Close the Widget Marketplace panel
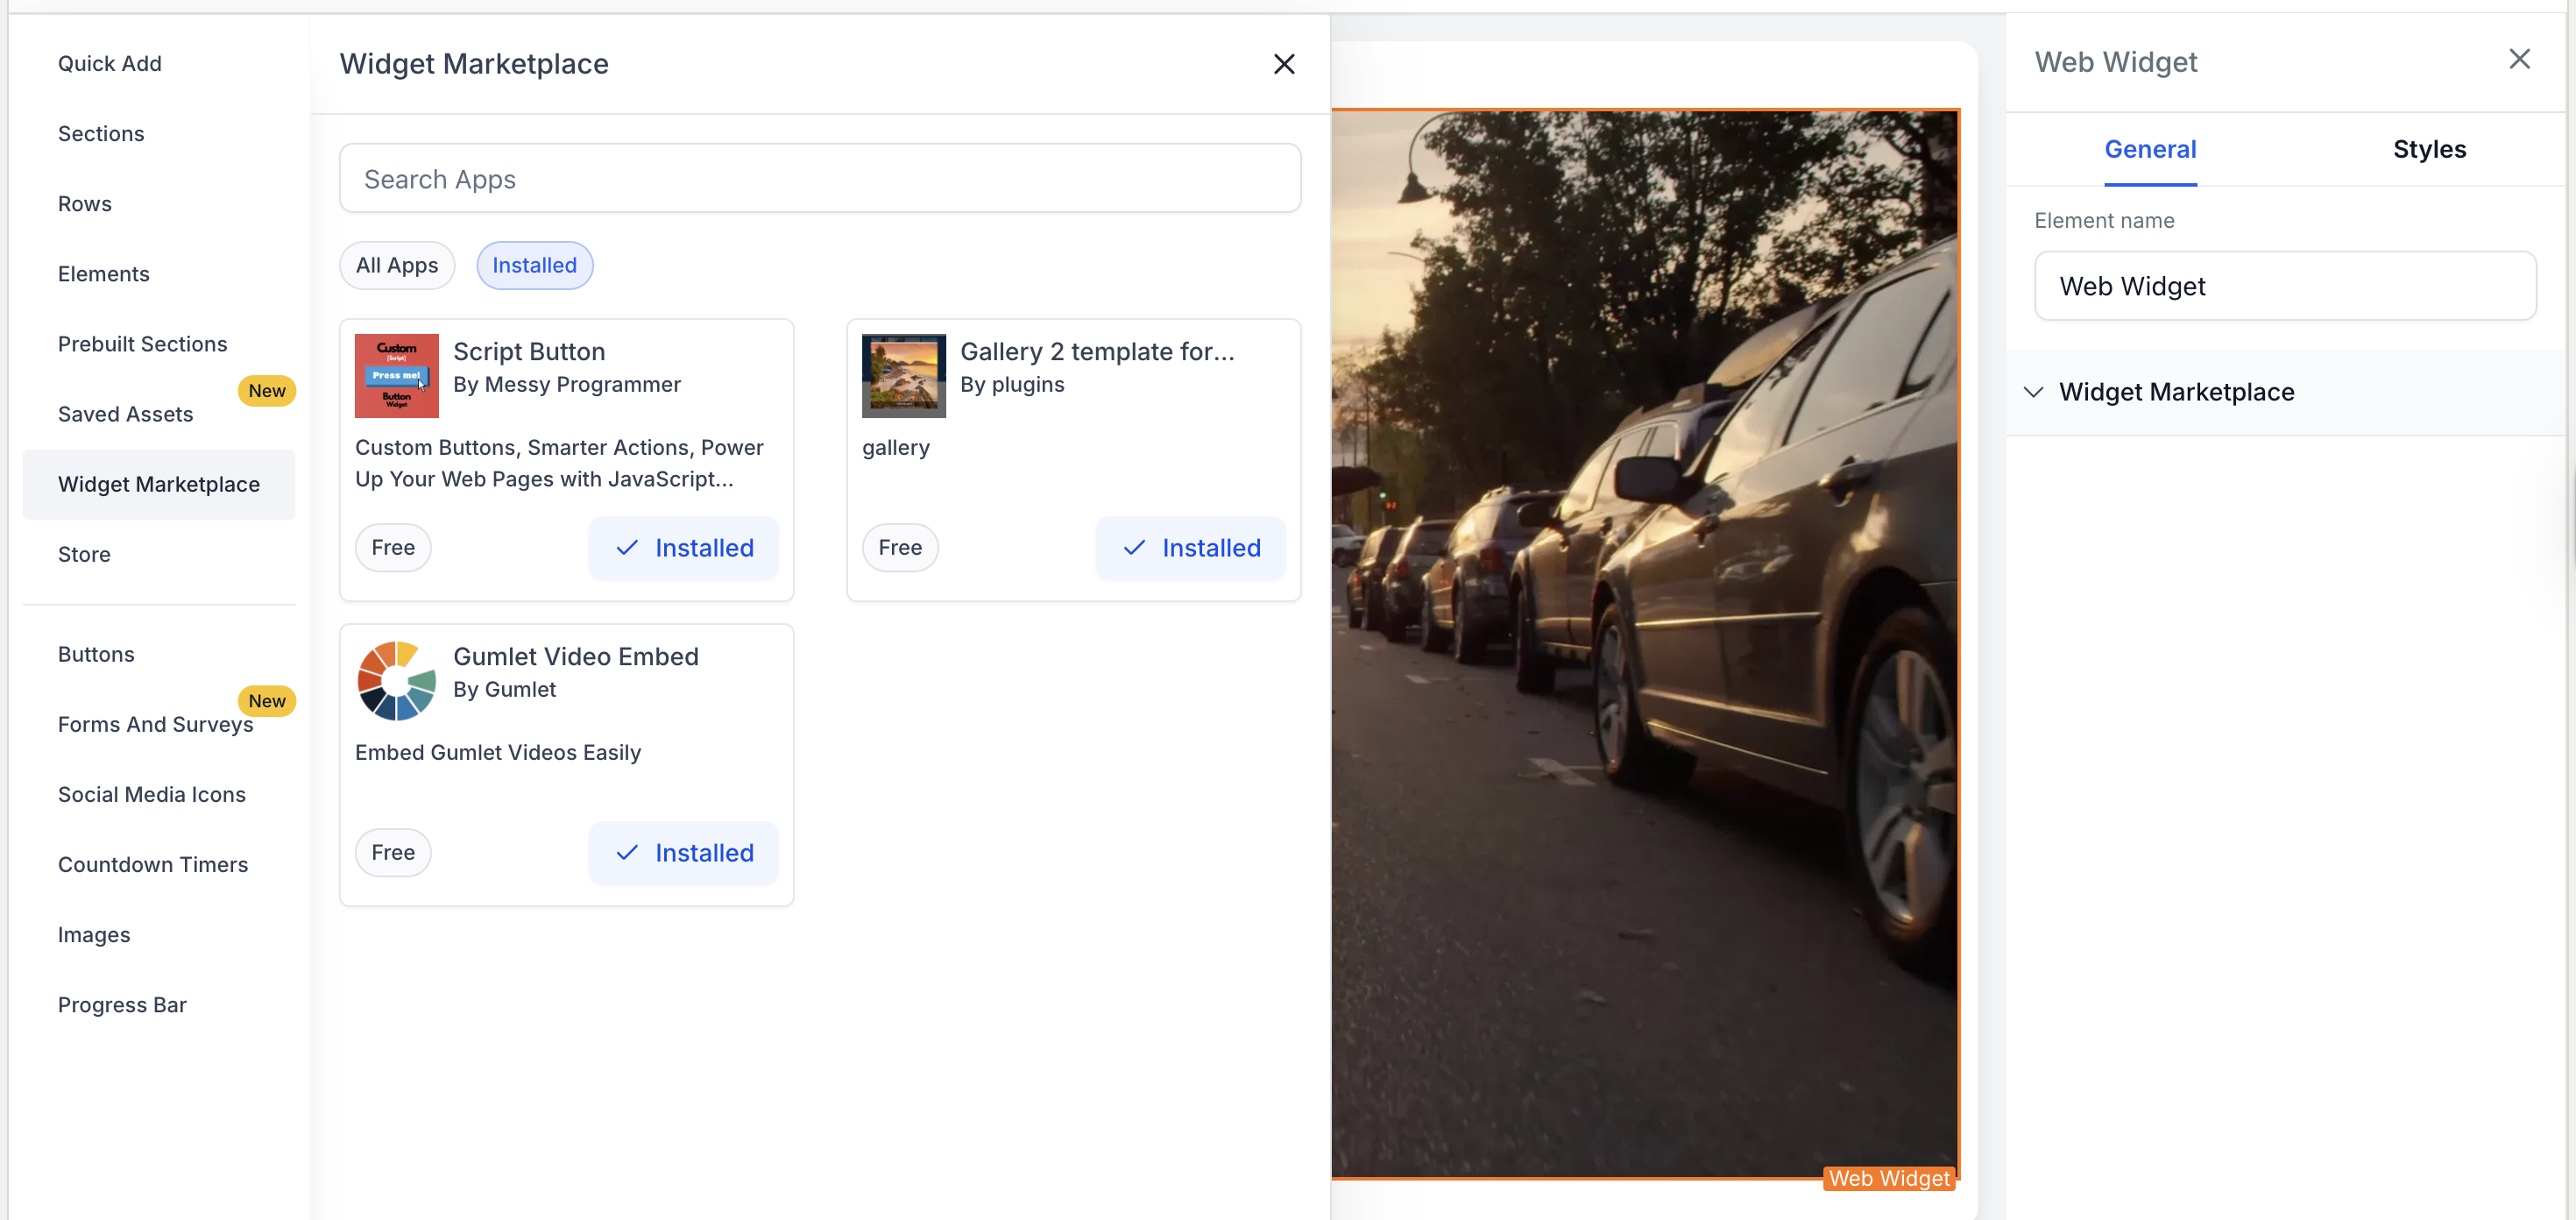 [x=1283, y=64]
